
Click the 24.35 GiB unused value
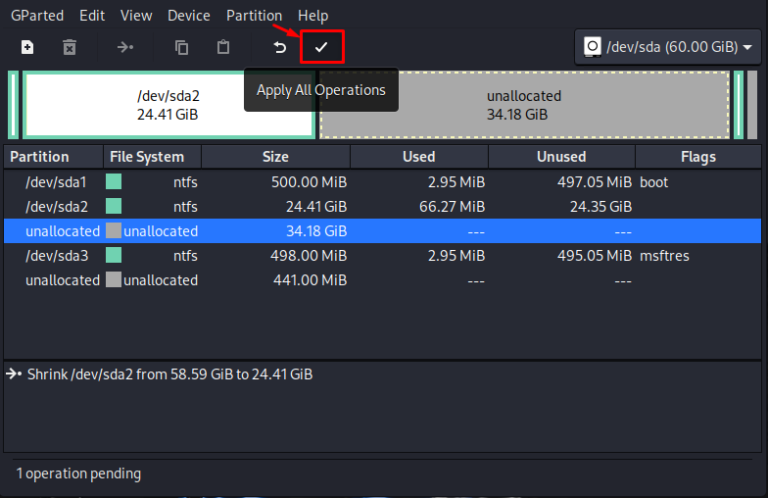tap(601, 207)
